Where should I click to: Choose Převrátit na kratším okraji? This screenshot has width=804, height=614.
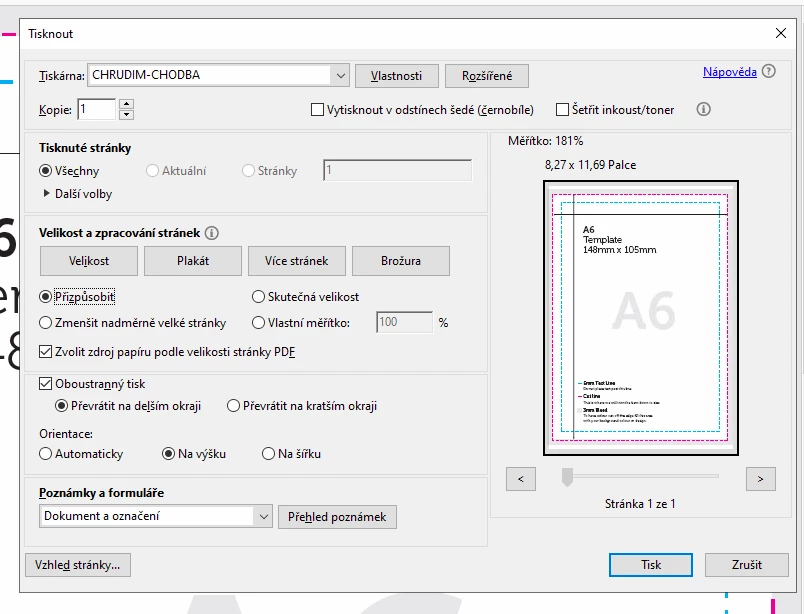point(233,406)
